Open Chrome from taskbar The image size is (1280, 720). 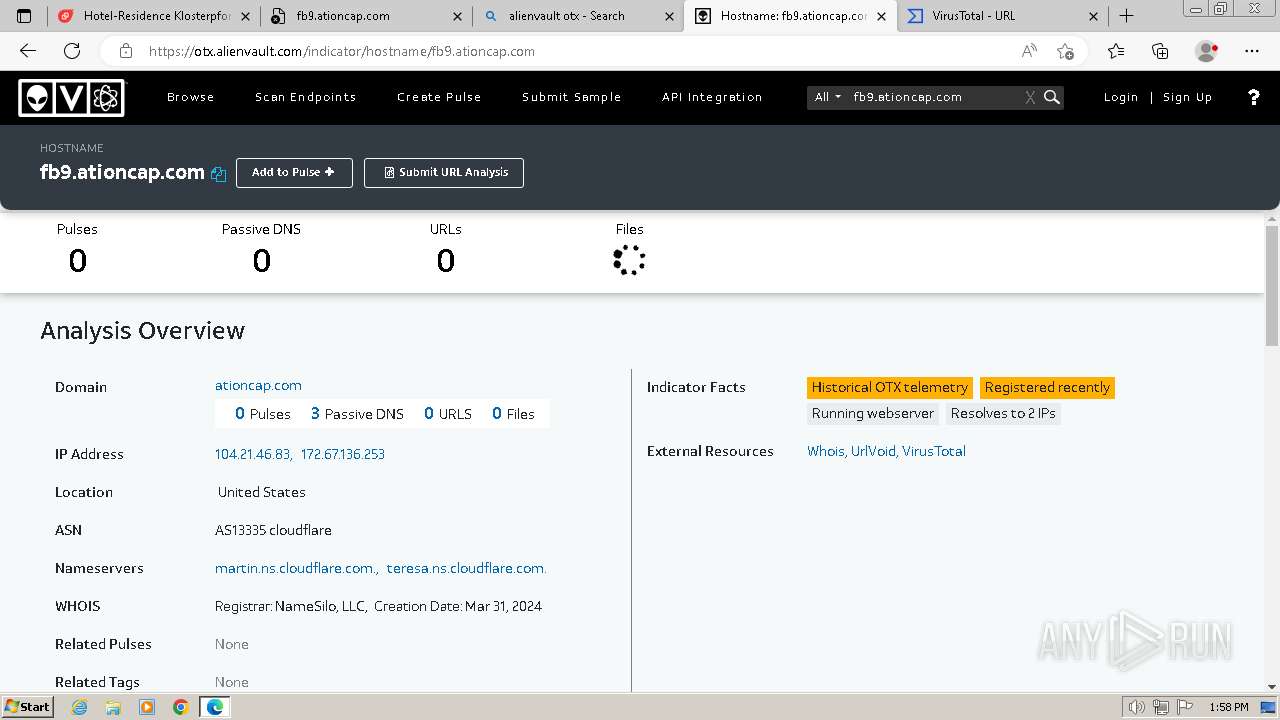pos(181,707)
